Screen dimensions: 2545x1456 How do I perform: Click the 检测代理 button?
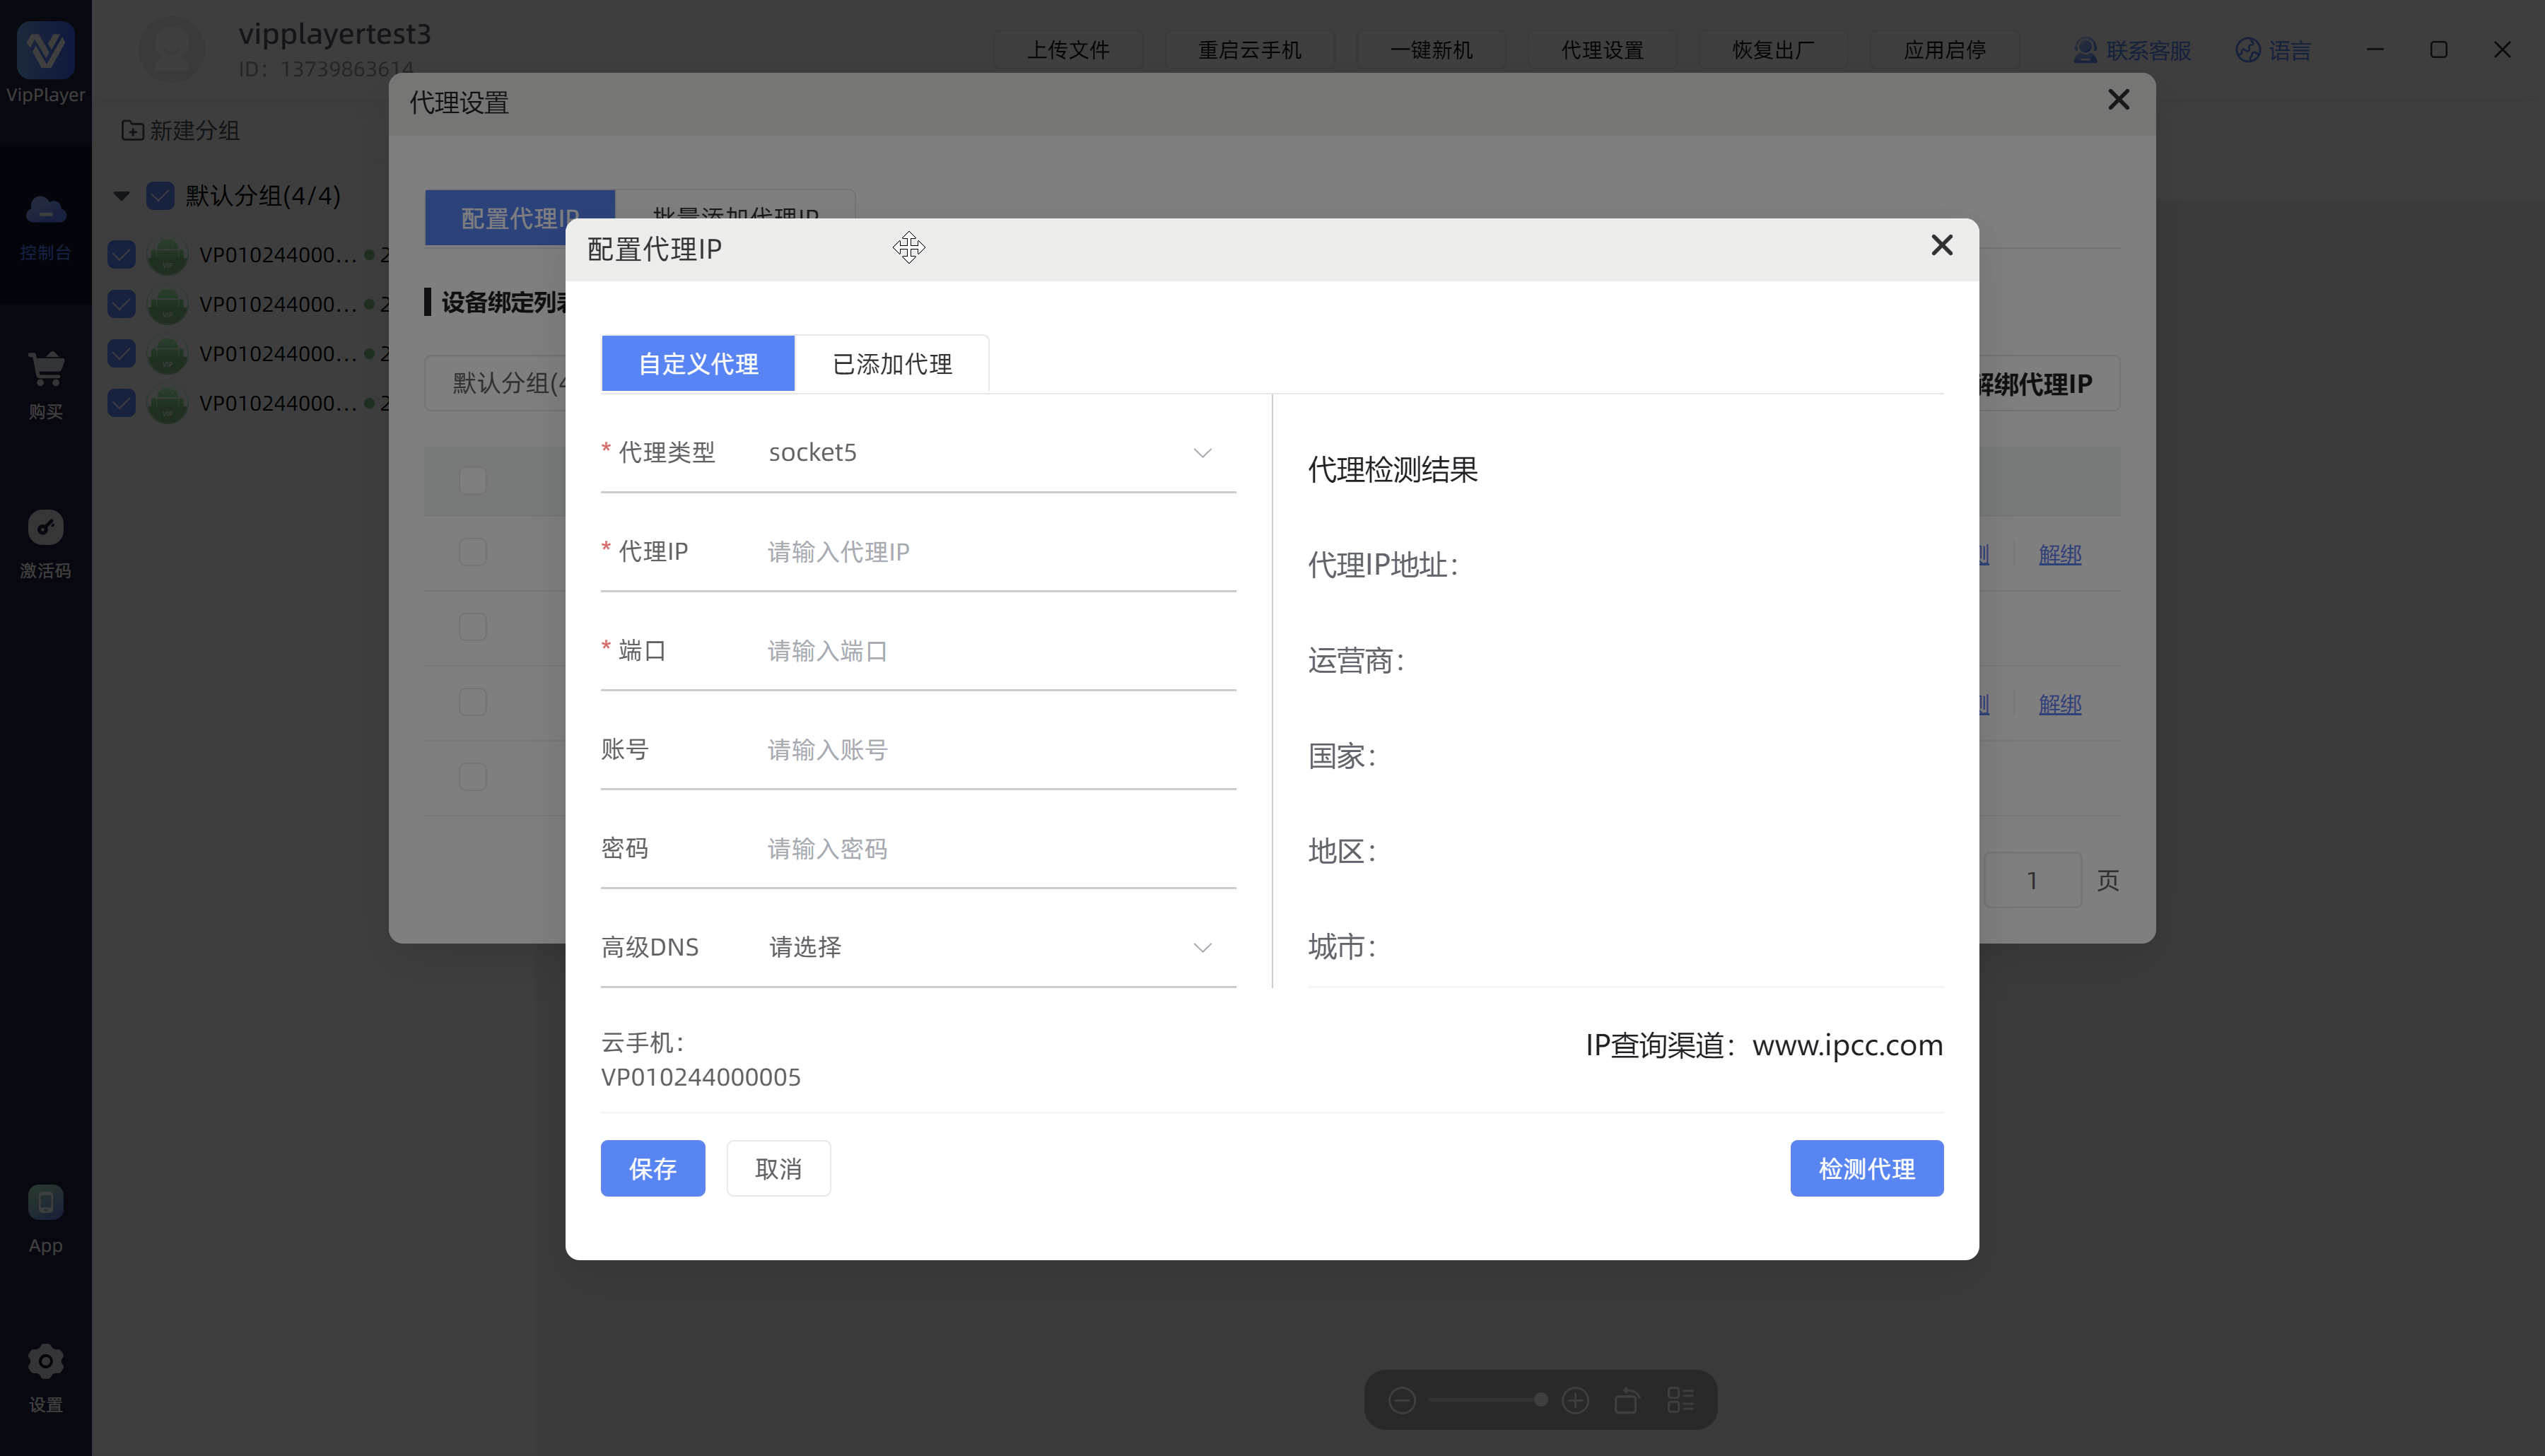tap(1866, 1168)
